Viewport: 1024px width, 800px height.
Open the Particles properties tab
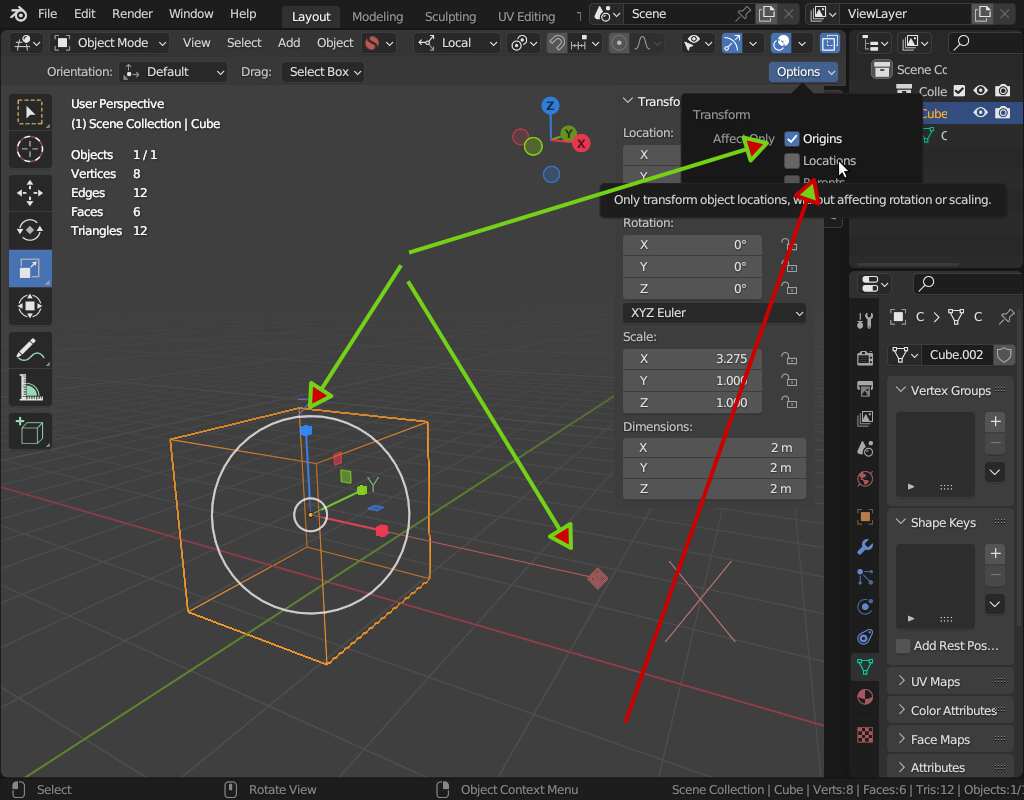(865, 577)
